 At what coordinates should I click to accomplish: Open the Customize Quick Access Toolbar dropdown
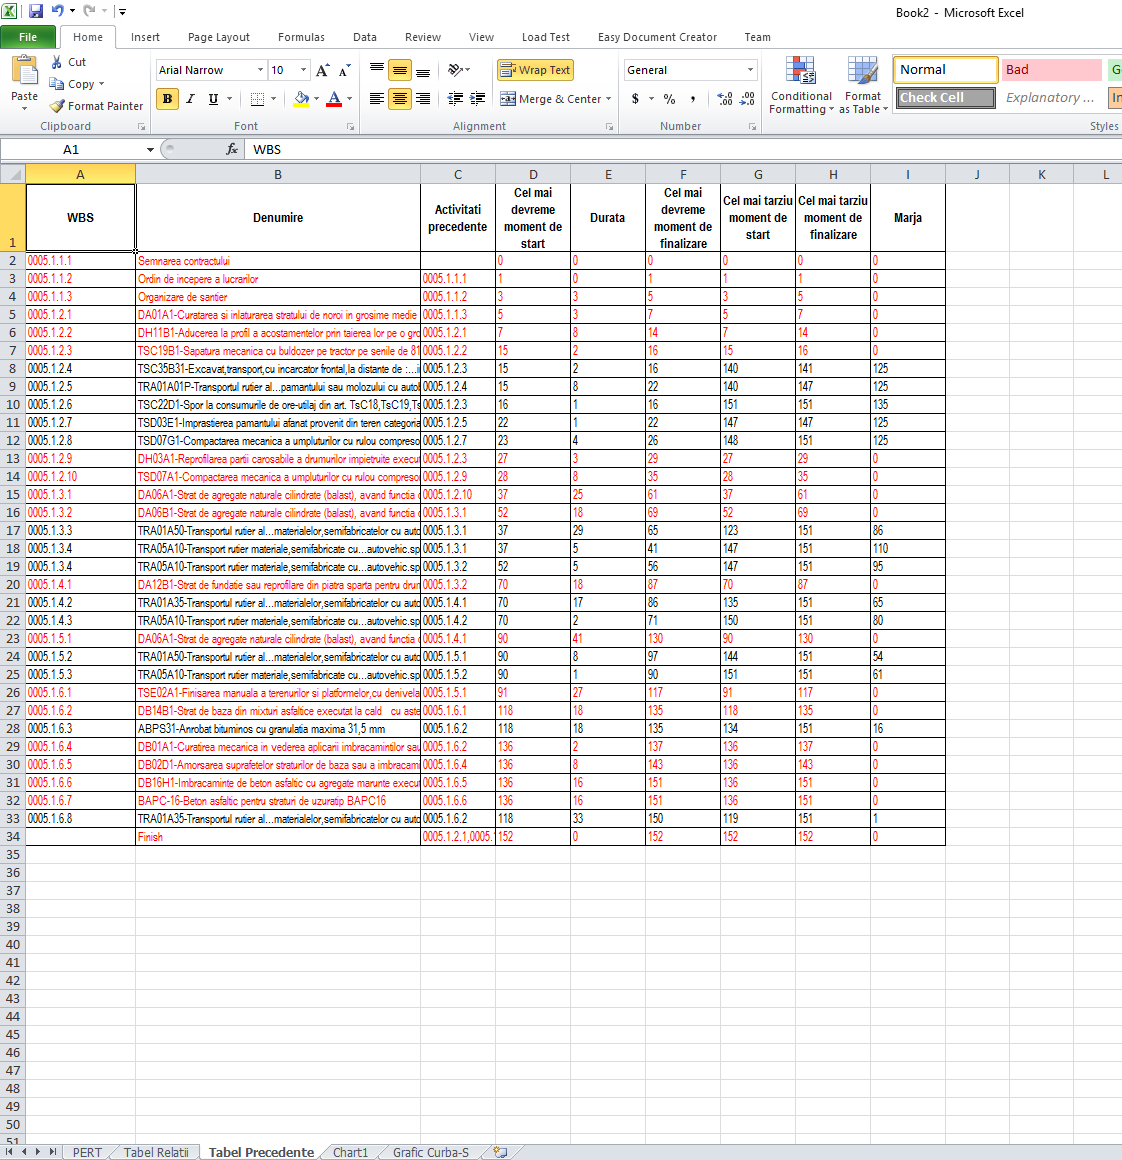[x=122, y=11]
